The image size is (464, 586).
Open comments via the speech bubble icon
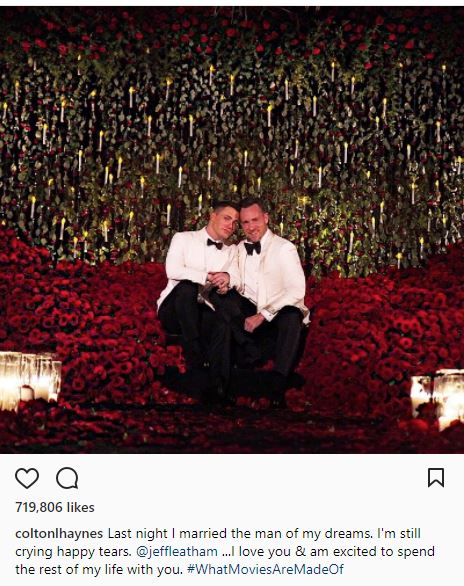[x=67, y=478]
